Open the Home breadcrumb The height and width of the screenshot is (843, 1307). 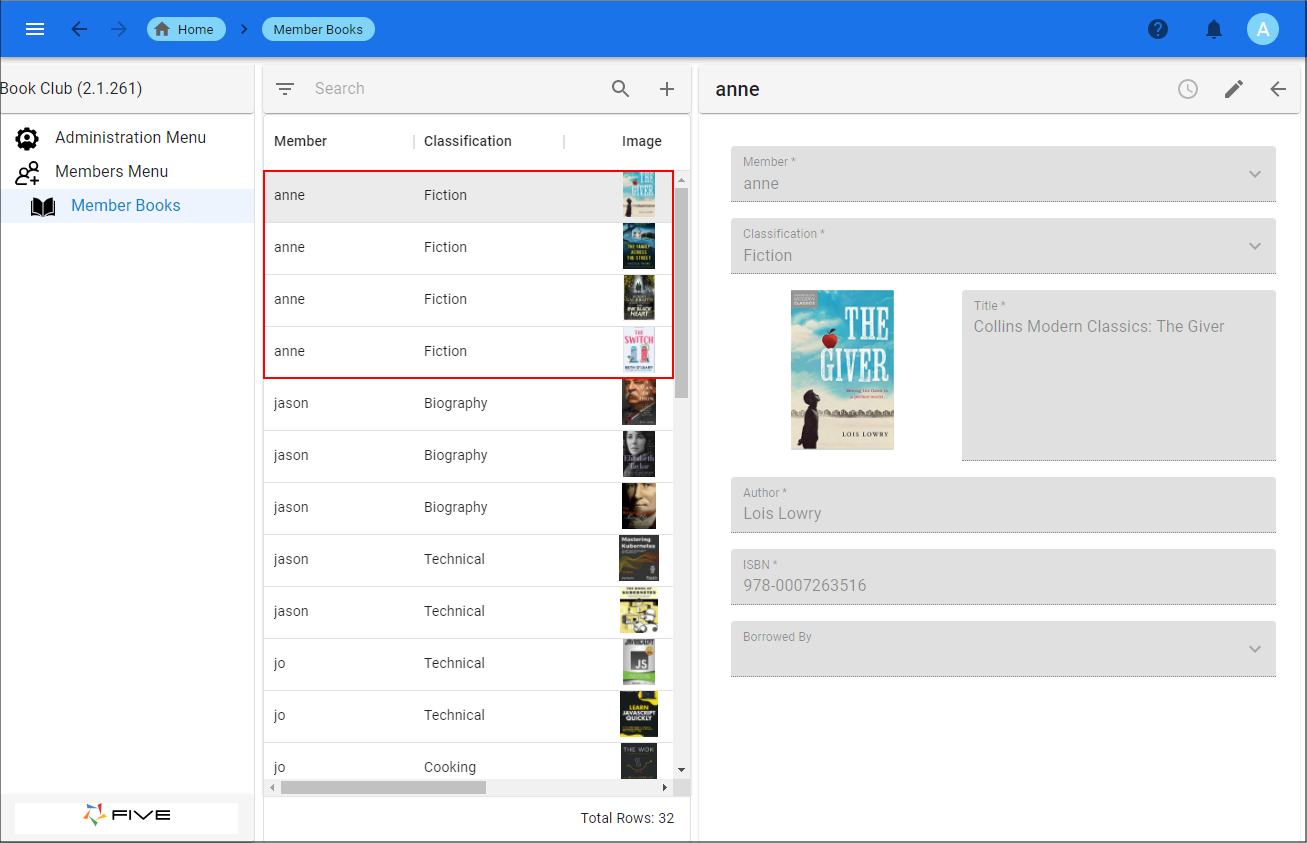186,29
